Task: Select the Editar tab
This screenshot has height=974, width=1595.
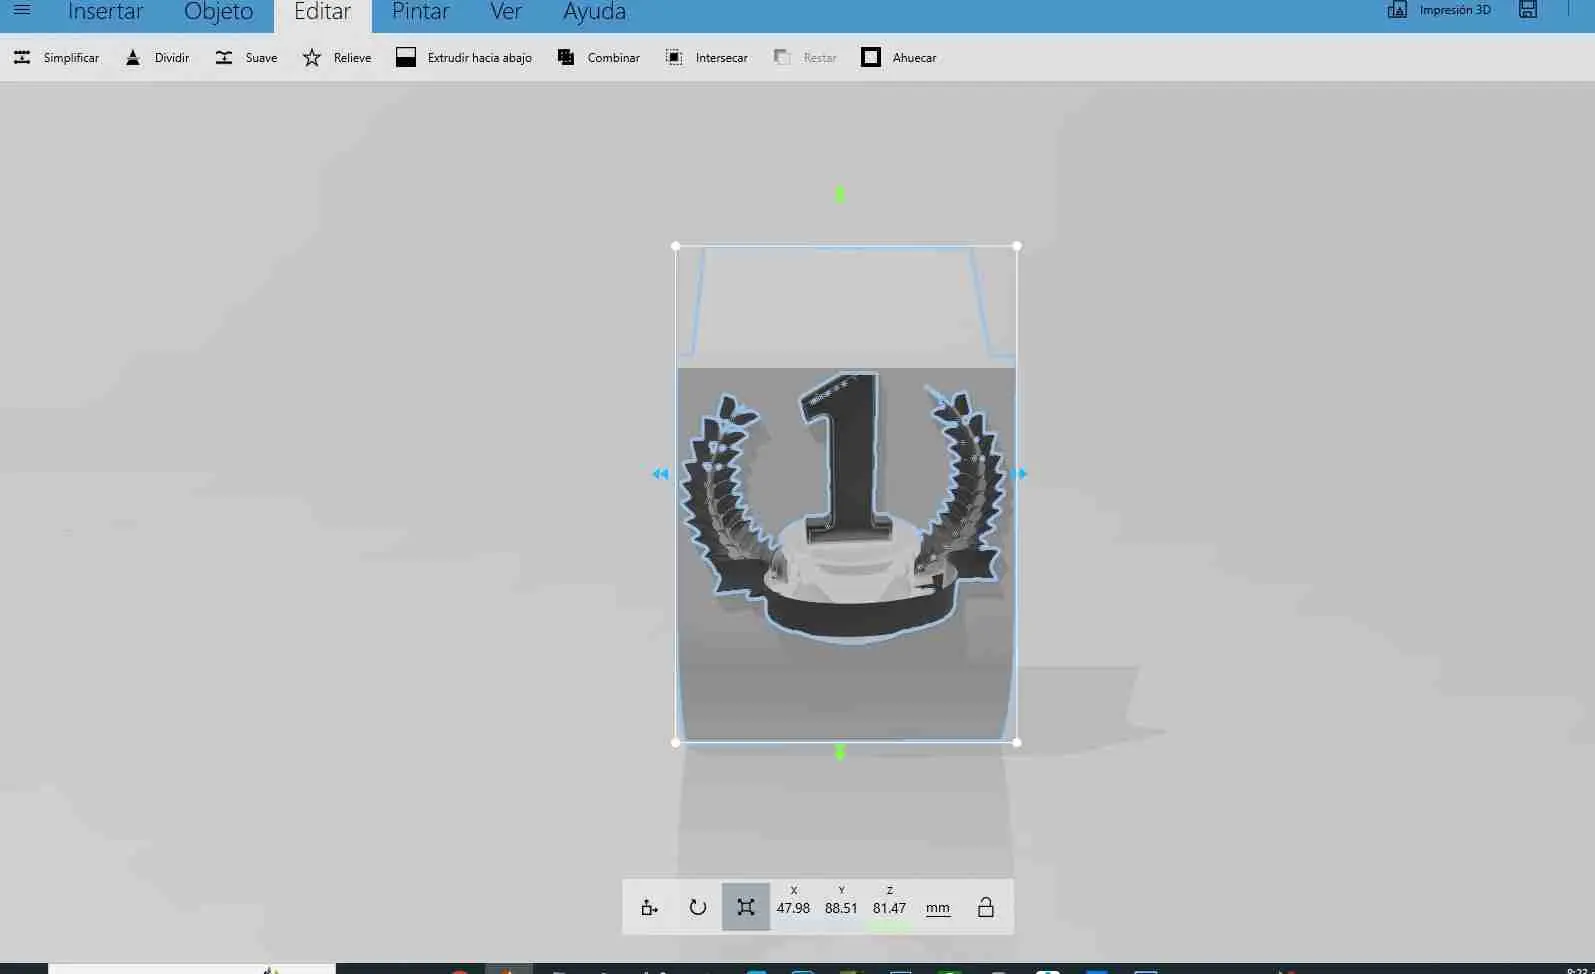Action: (x=322, y=13)
